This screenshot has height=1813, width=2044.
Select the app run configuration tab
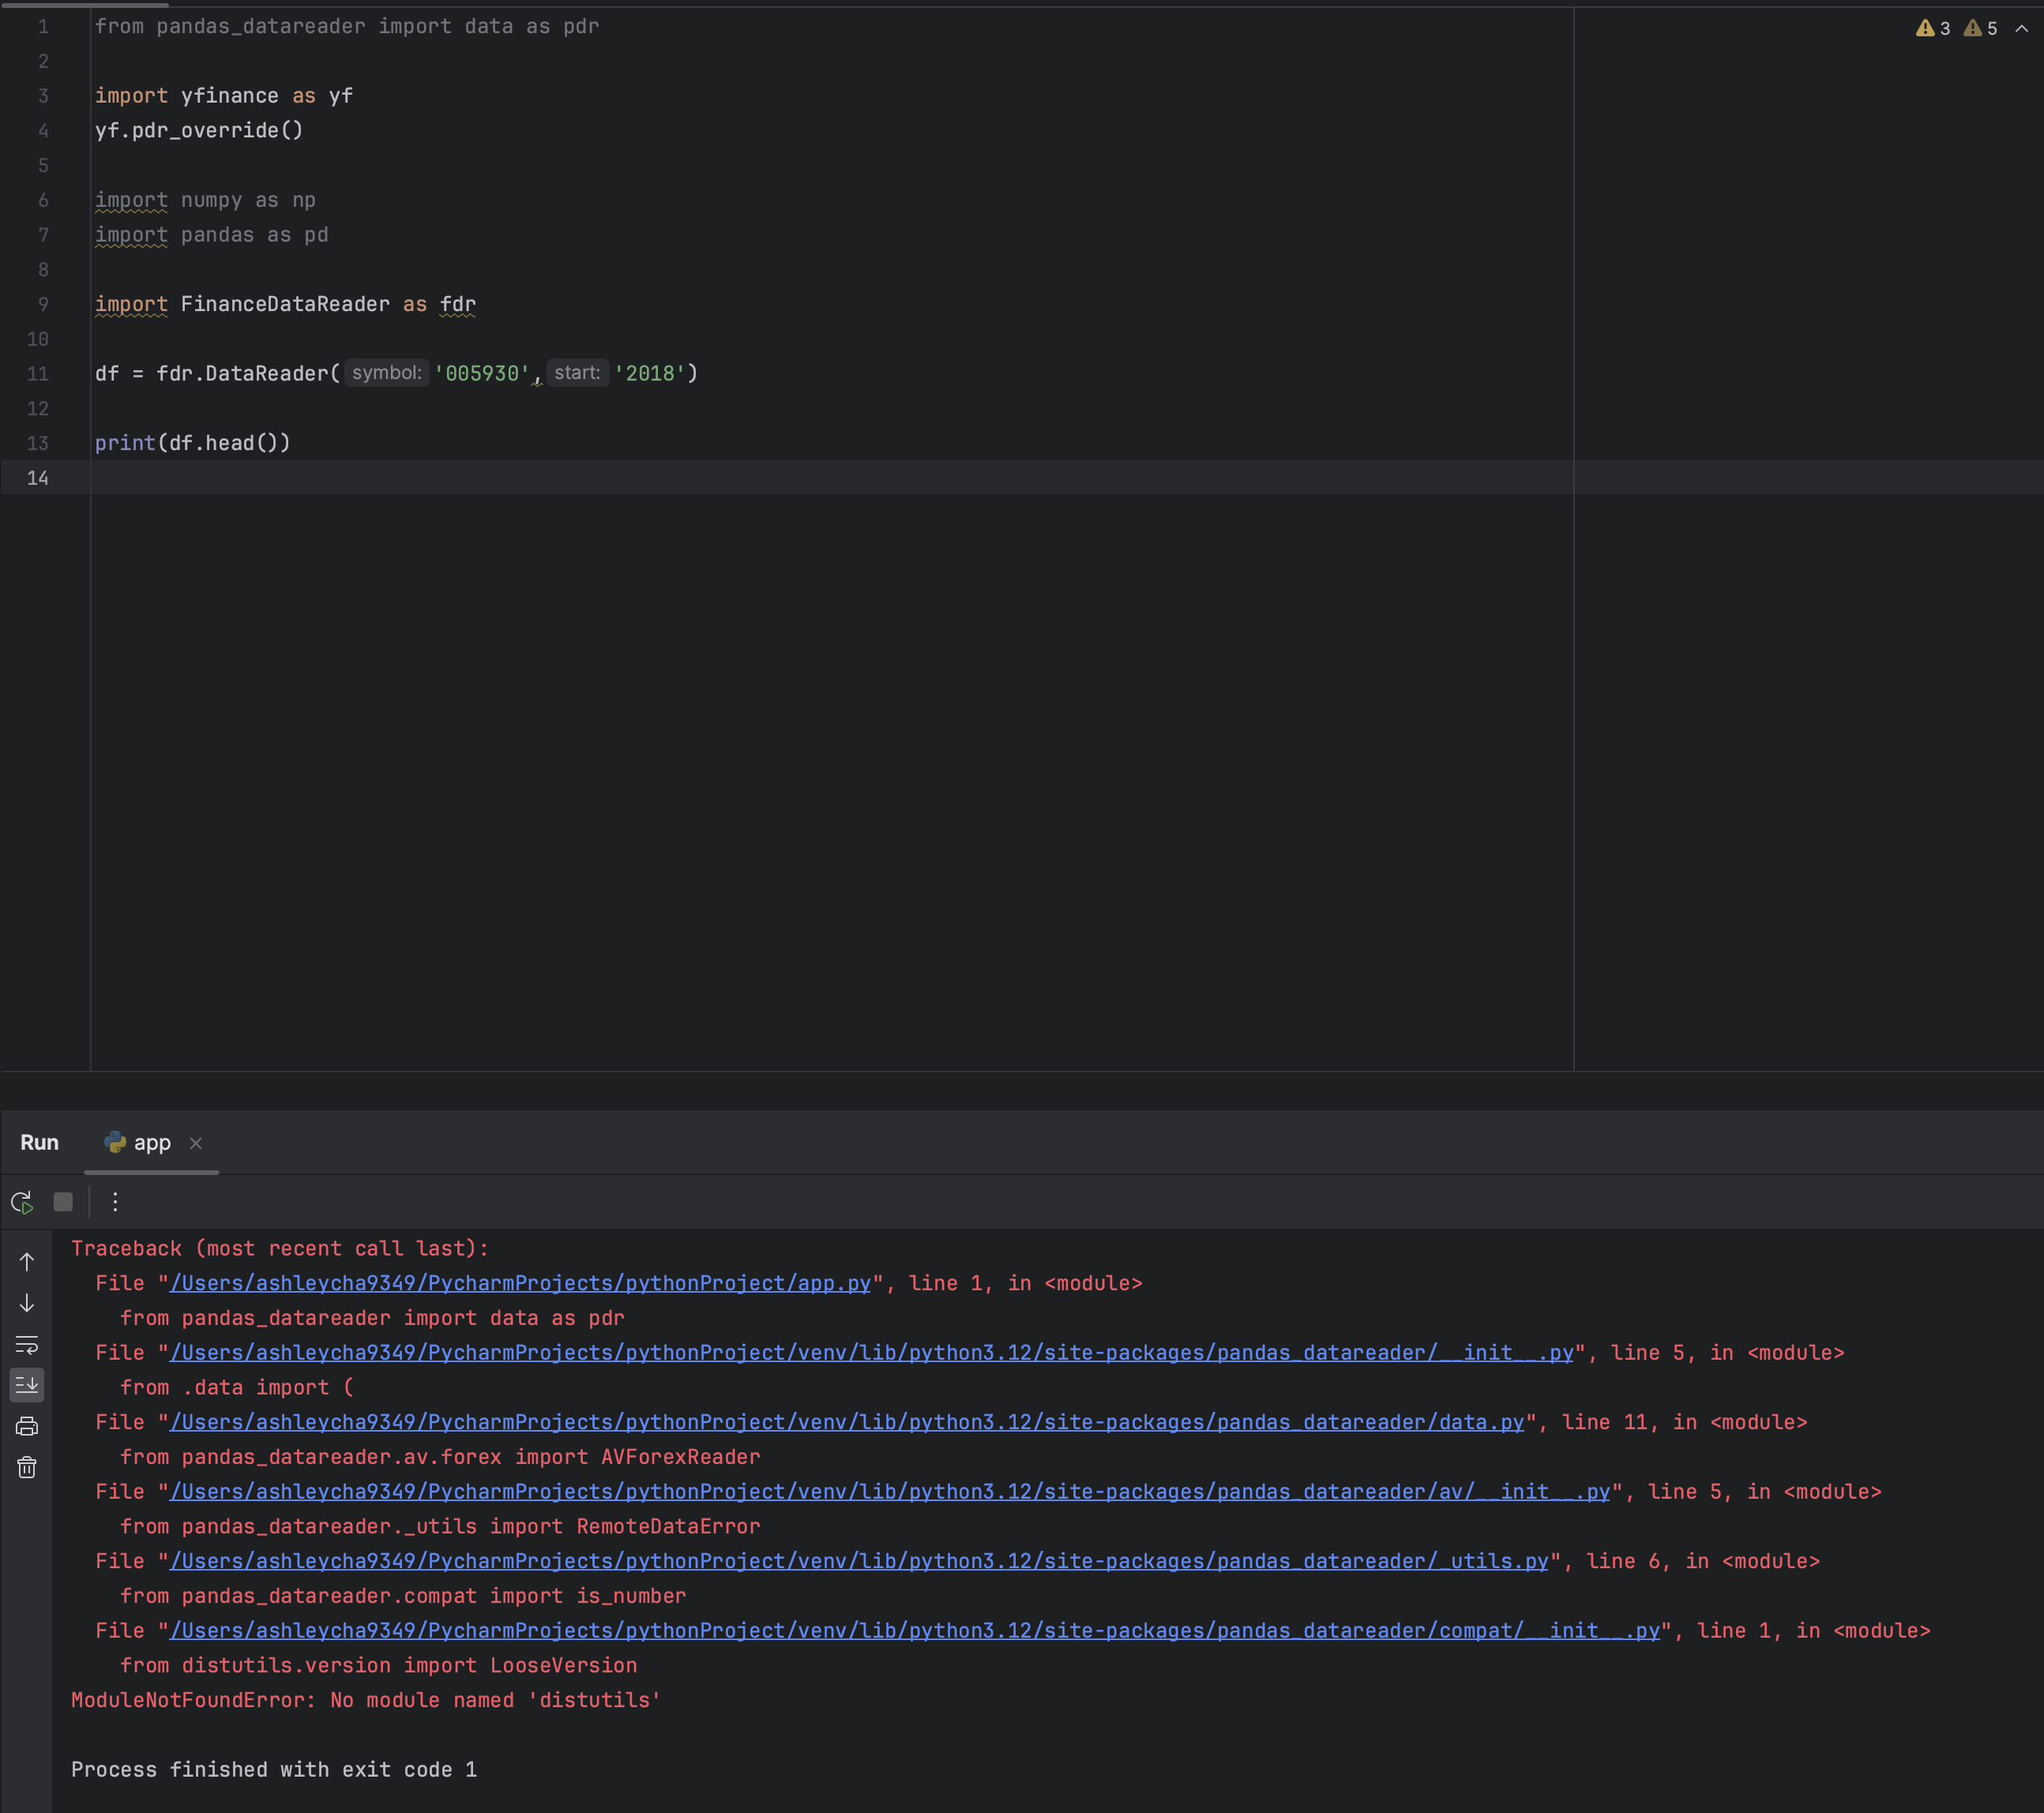(x=152, y=1143)
